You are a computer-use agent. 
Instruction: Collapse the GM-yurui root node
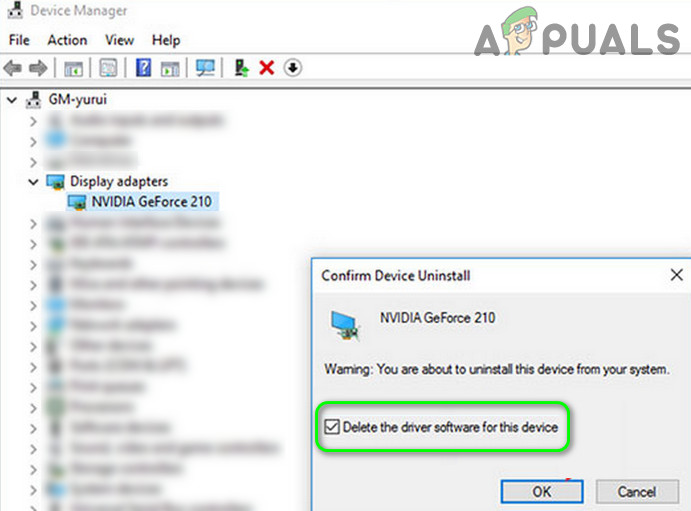pos(12,100)
